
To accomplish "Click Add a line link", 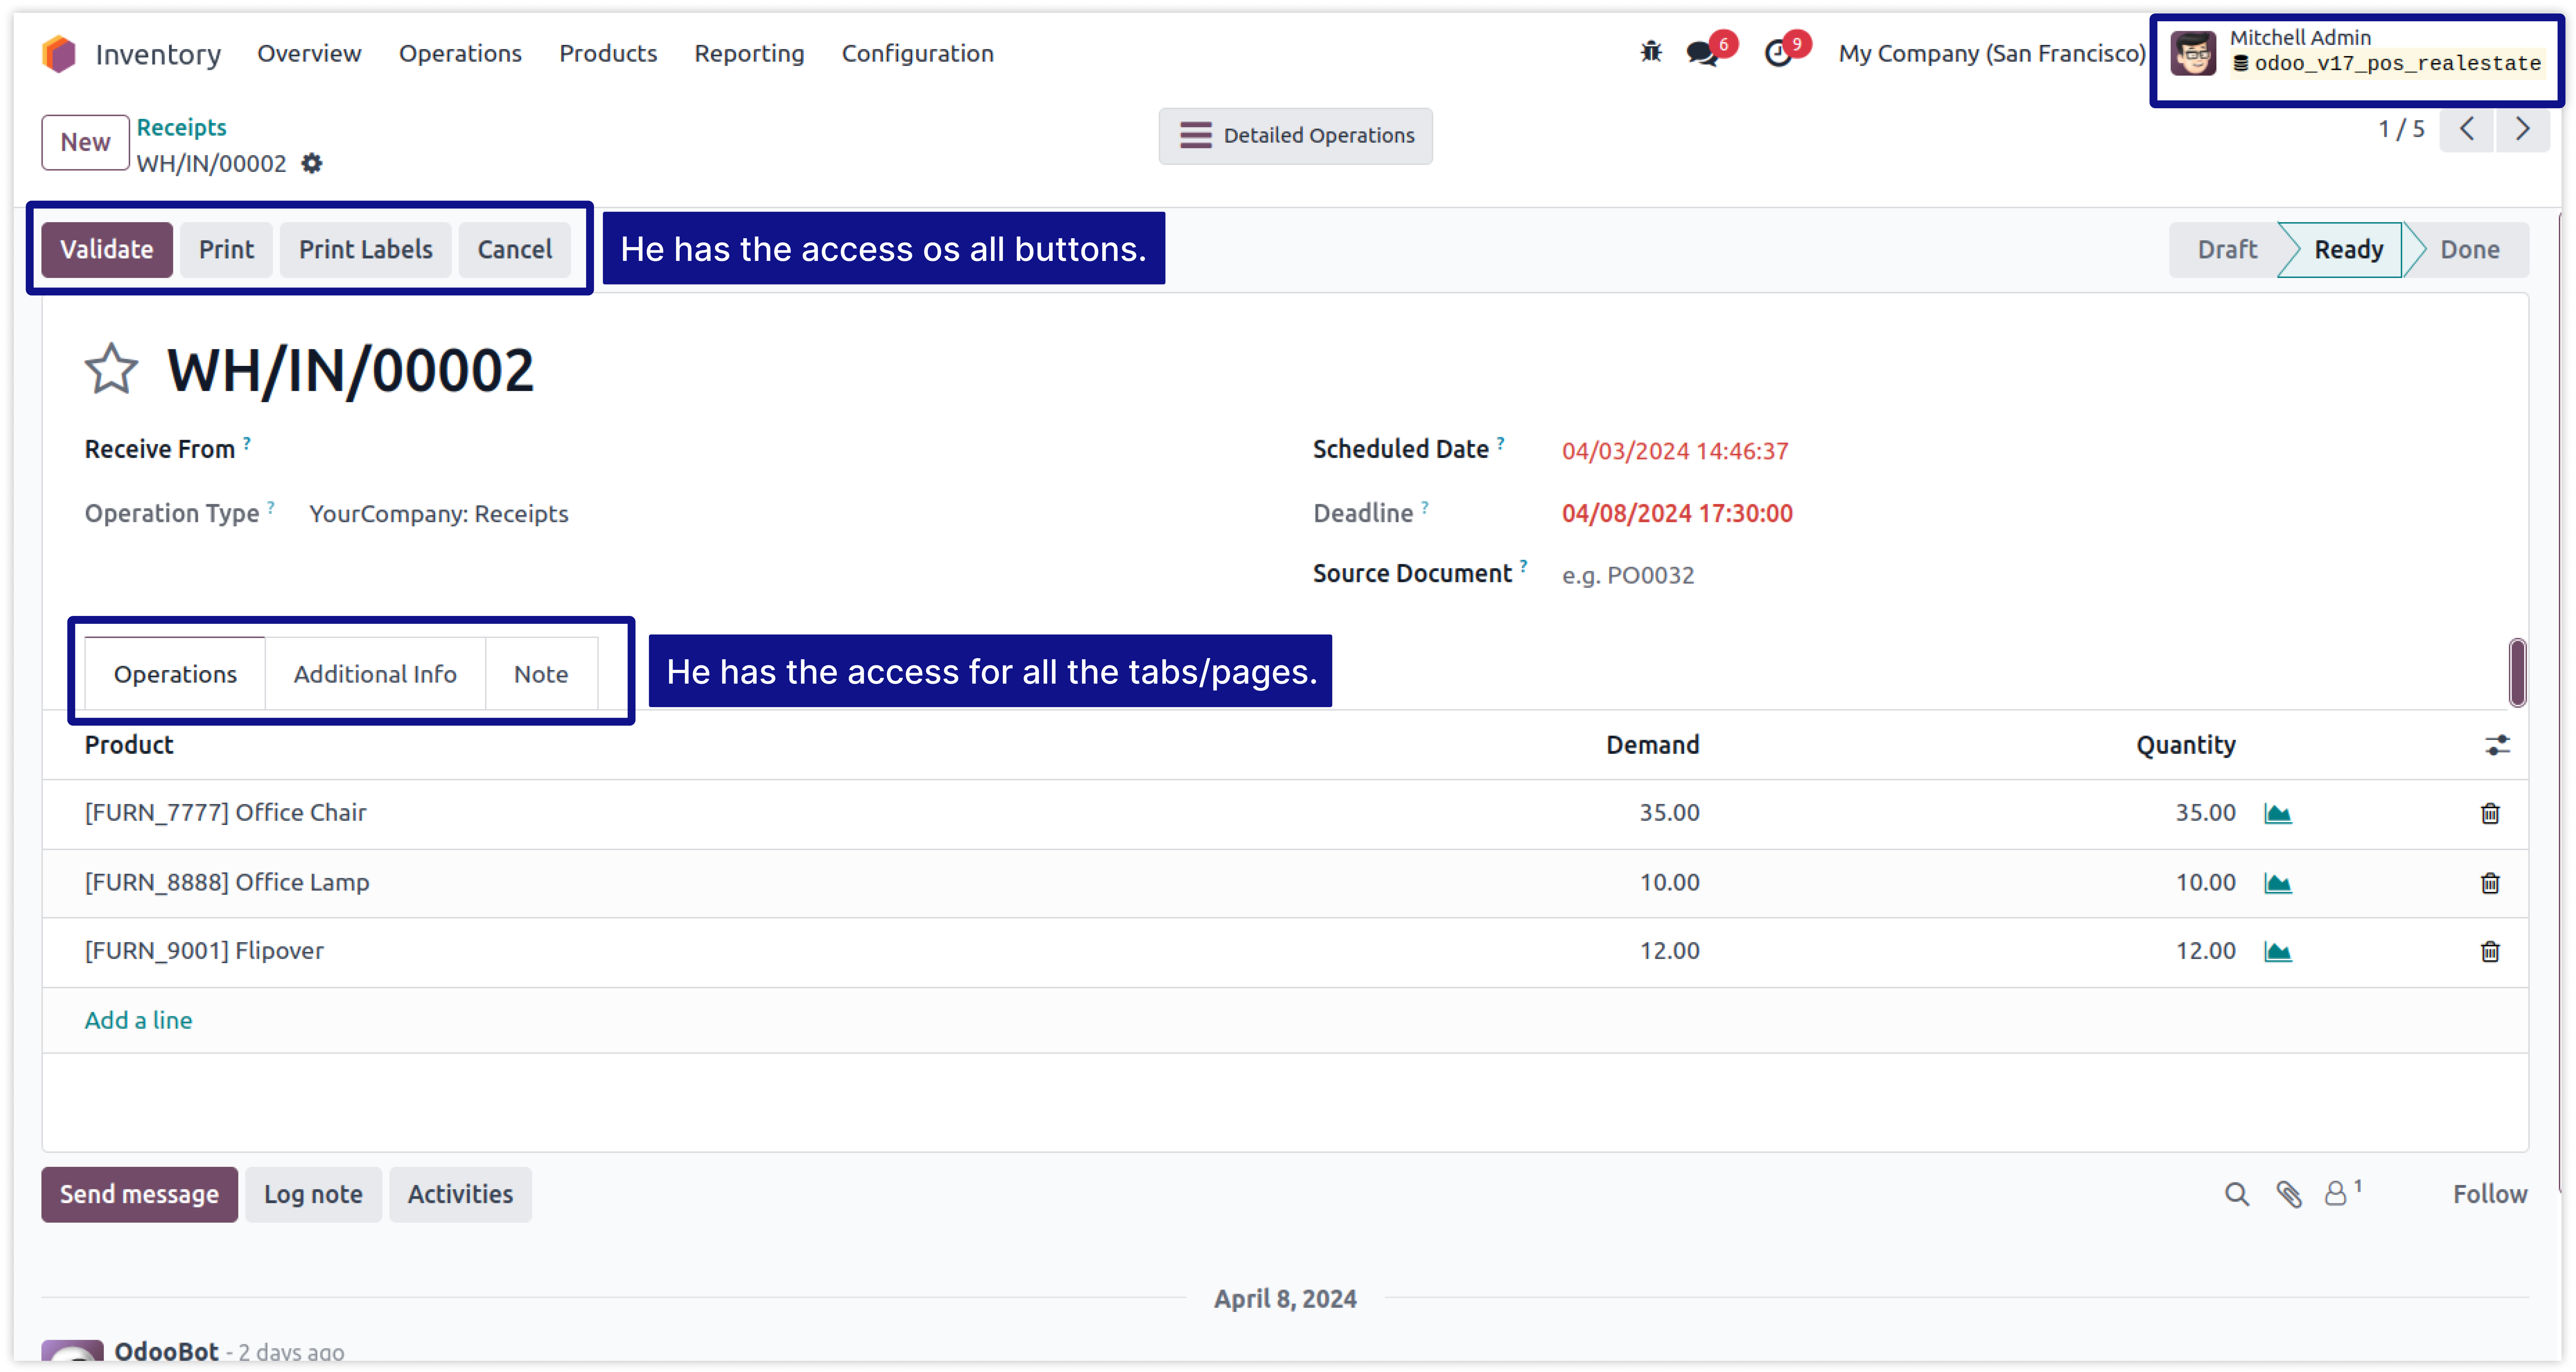I will click(x=138, y=1020).
